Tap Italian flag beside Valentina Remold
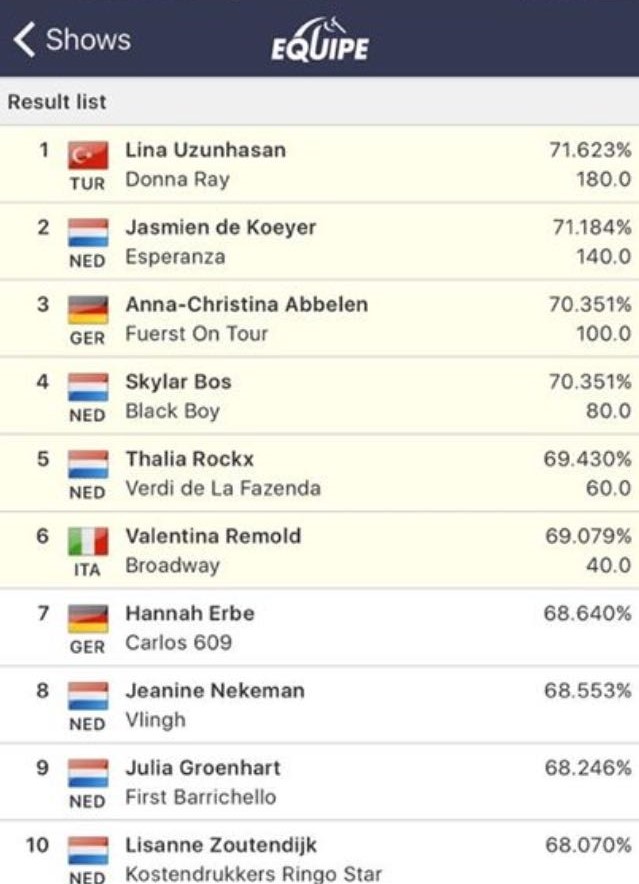Image resolution: width=639 pixels, height=884 pixels. (87, 541)
